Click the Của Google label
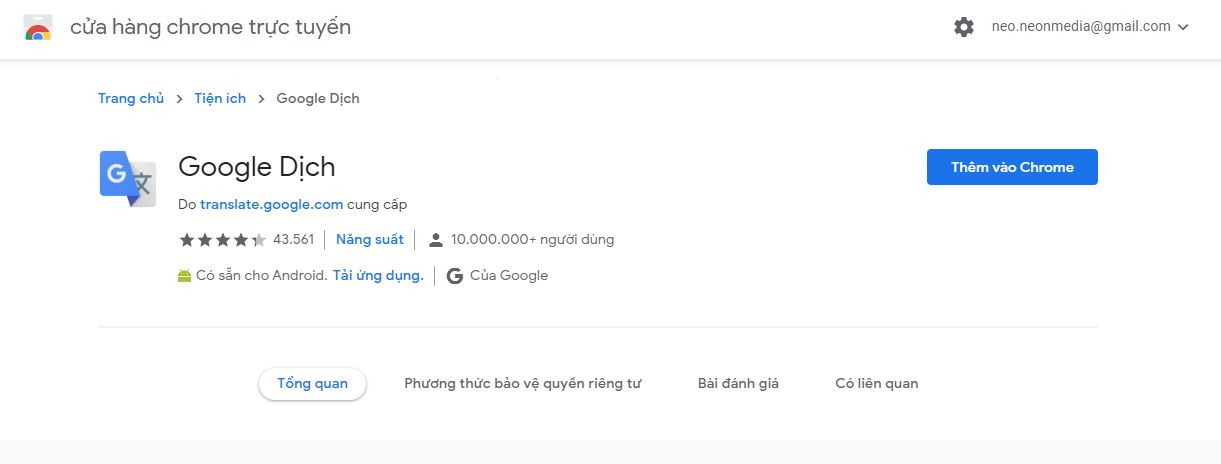 (509, 276)
